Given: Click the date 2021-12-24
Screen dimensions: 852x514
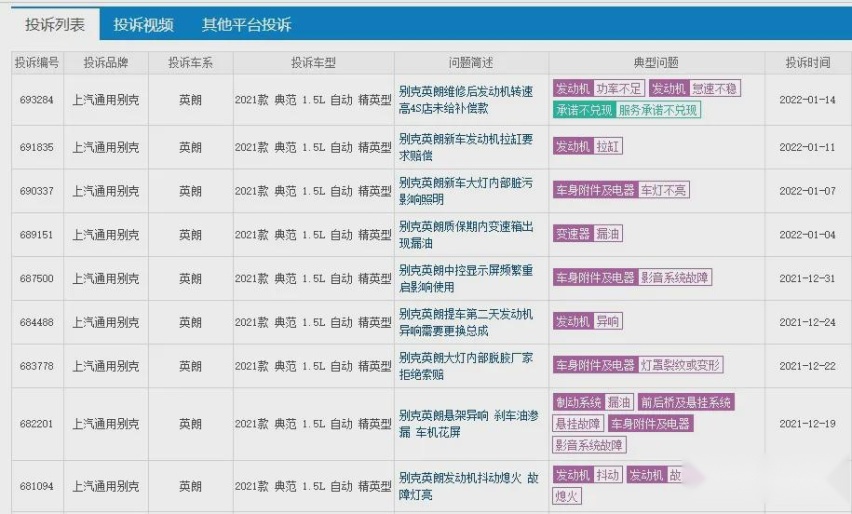Looking at the screenshot, I should pyautogui.click(x=807, y=322).
